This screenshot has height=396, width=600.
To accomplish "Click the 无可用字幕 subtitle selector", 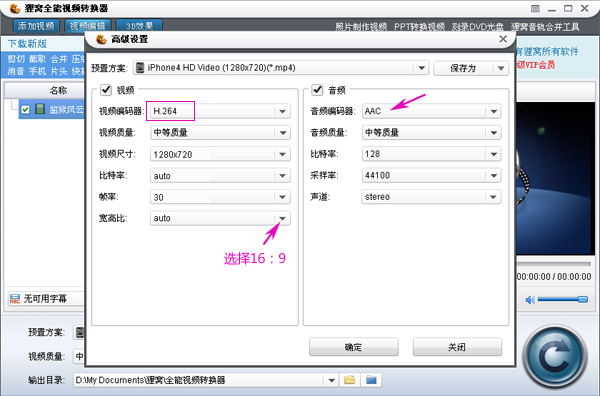I will point(46,298).
